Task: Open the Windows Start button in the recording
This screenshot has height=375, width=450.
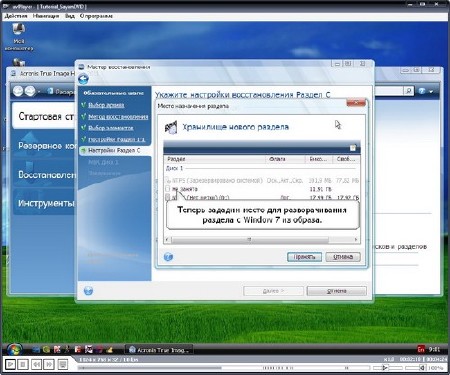Action: click(14, 349)
